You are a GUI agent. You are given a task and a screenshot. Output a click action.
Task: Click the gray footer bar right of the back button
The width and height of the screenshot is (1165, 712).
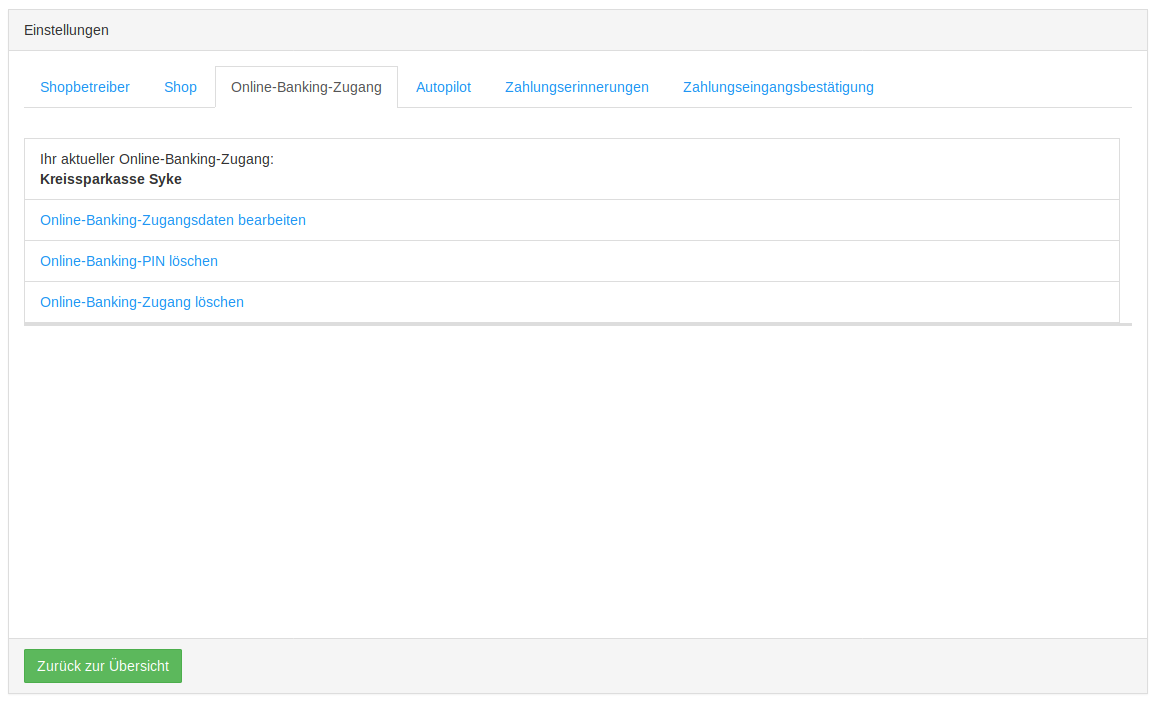coord(660,666)
